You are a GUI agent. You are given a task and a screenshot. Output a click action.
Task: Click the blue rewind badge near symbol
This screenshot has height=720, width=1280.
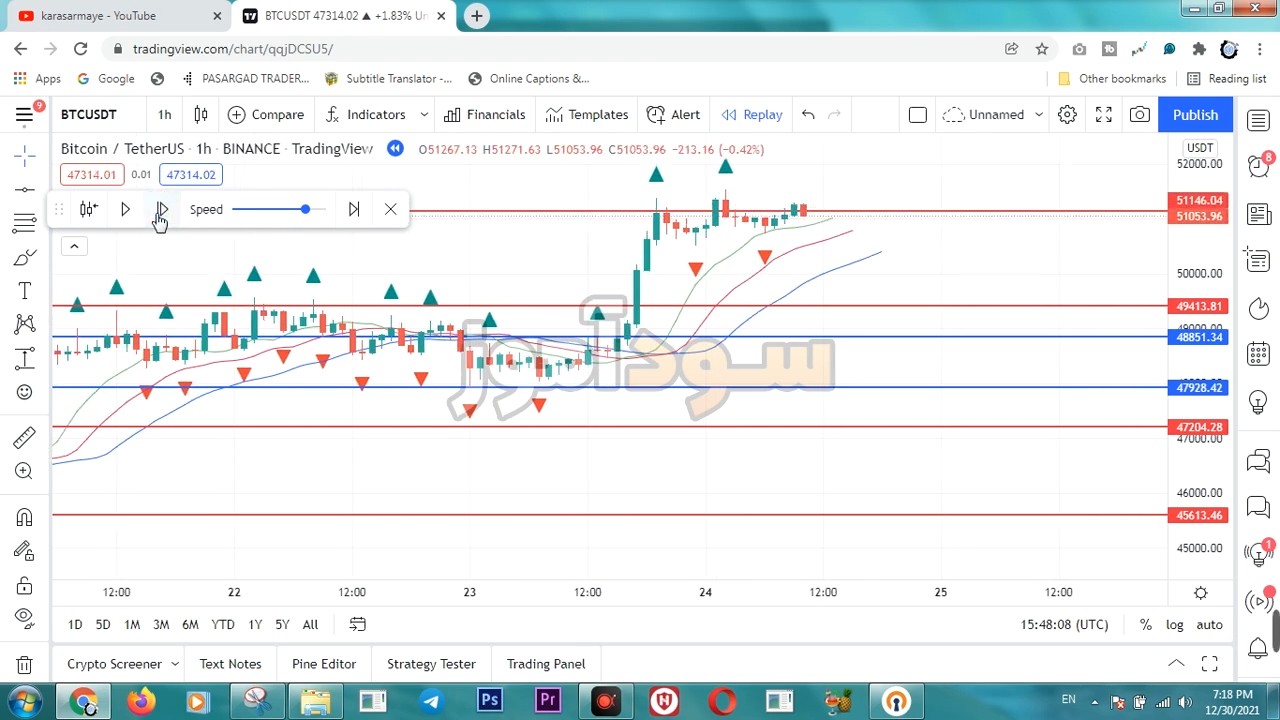pos(395,149)
